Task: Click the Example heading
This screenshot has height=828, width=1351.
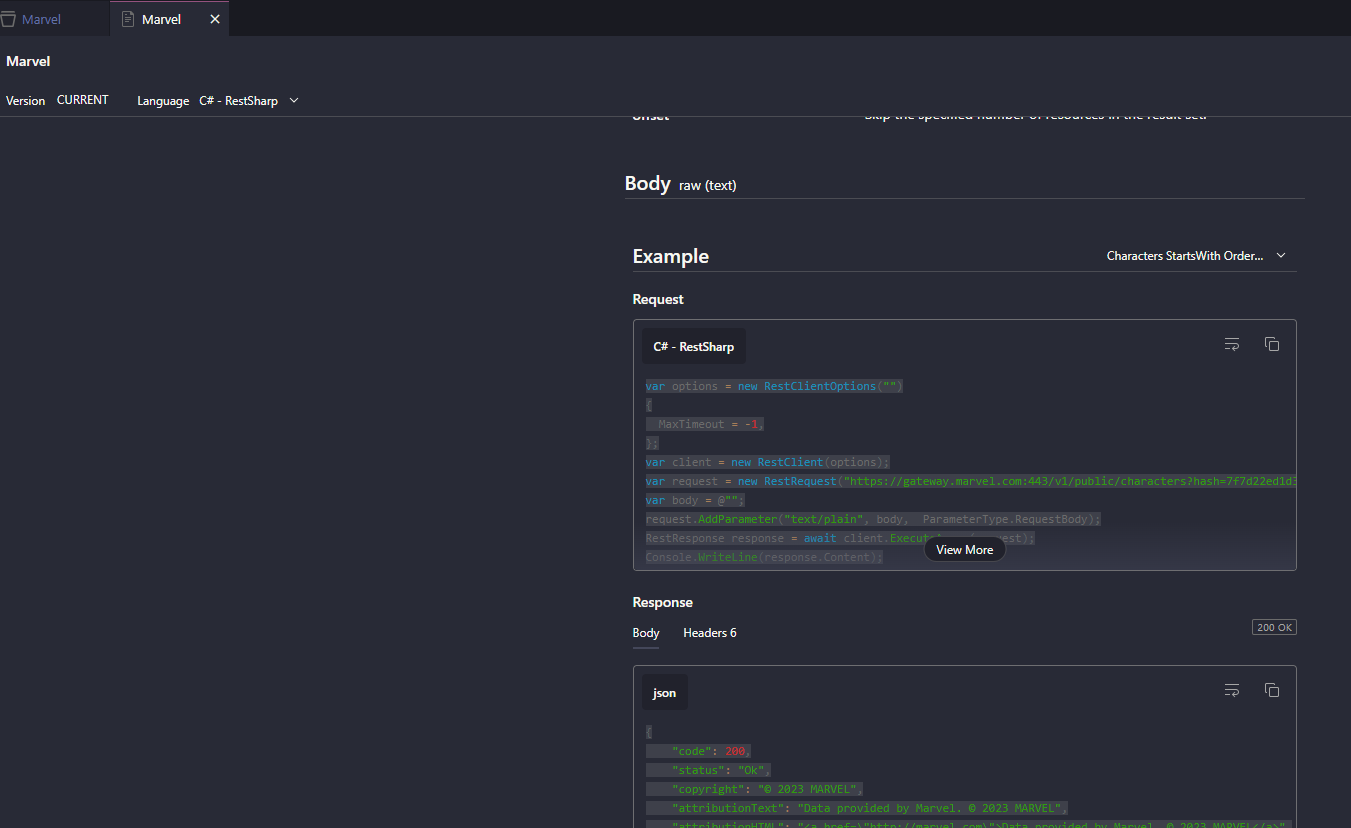Action: (671, 257)
